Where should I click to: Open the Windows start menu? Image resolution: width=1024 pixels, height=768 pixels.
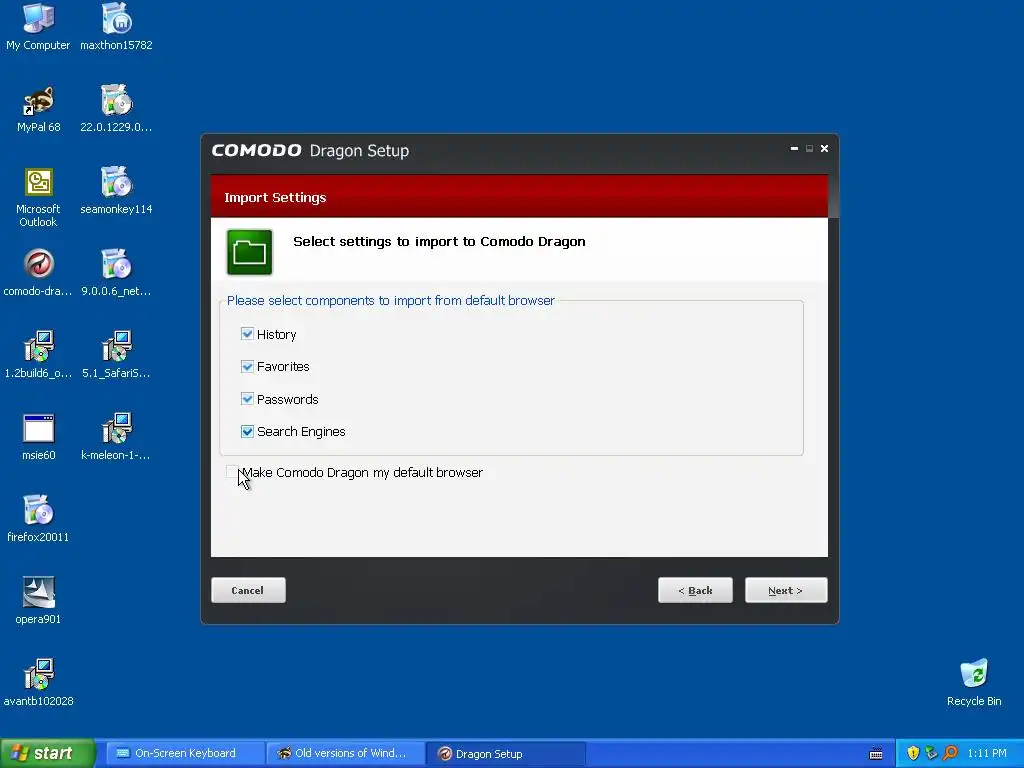48,753
